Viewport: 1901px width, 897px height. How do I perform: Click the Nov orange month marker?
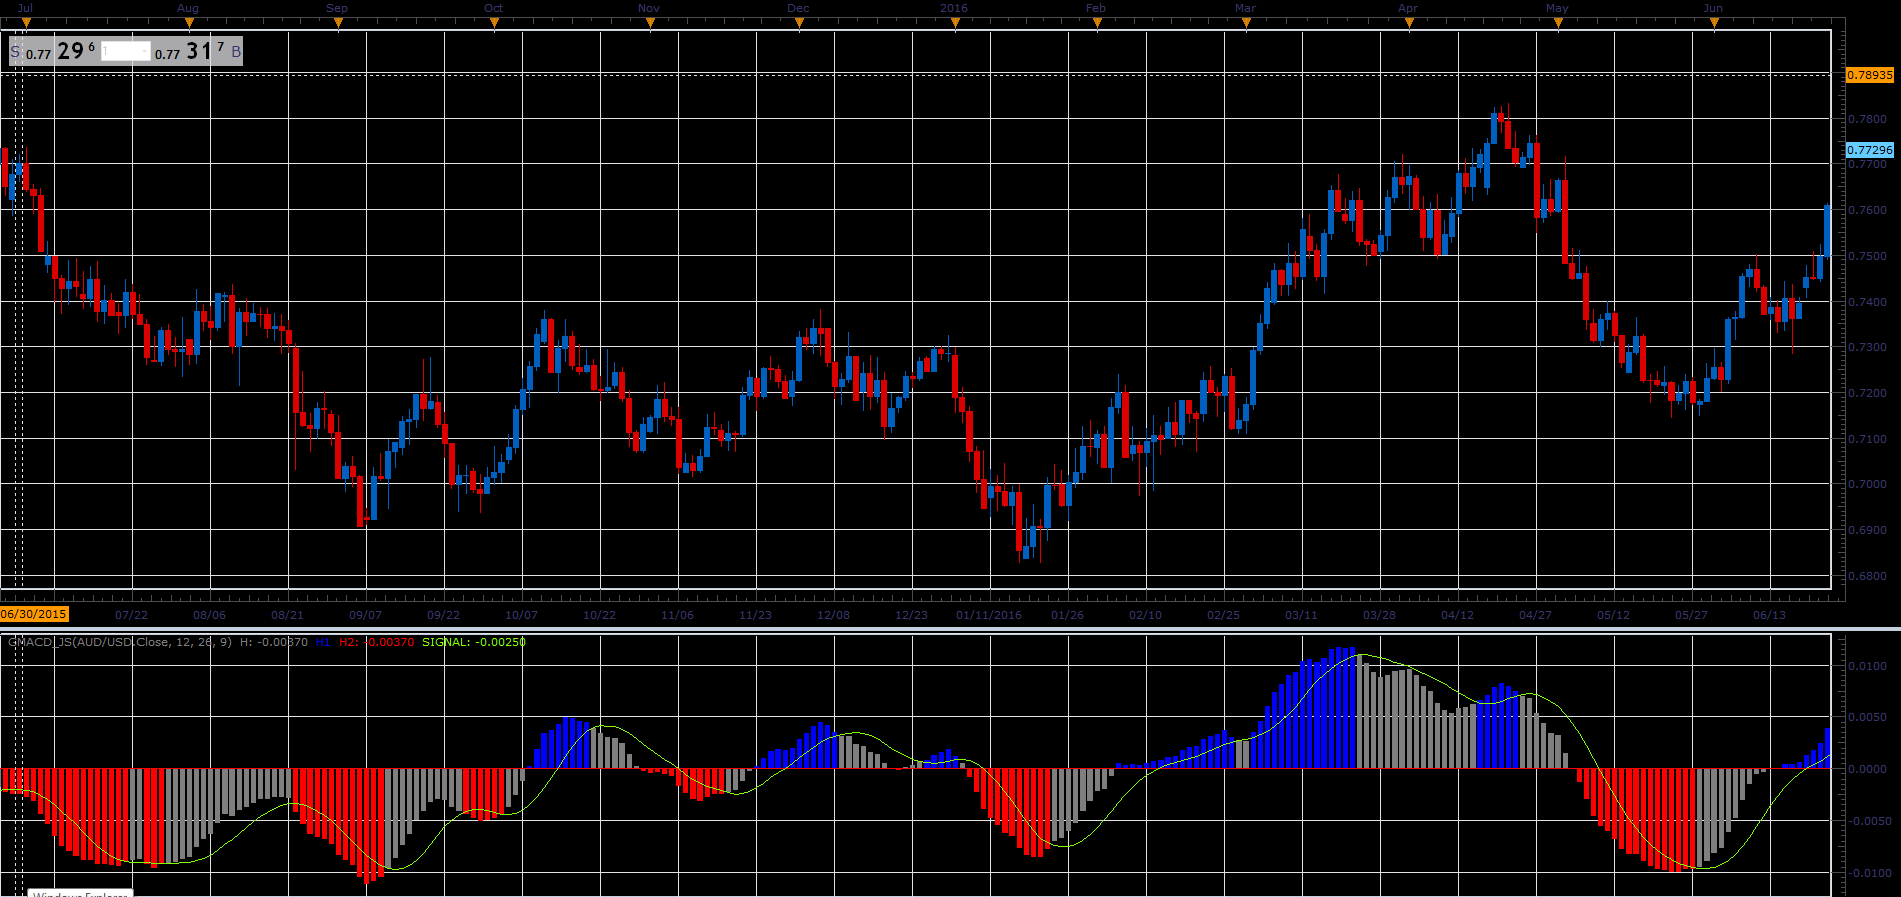click(650, 21)
